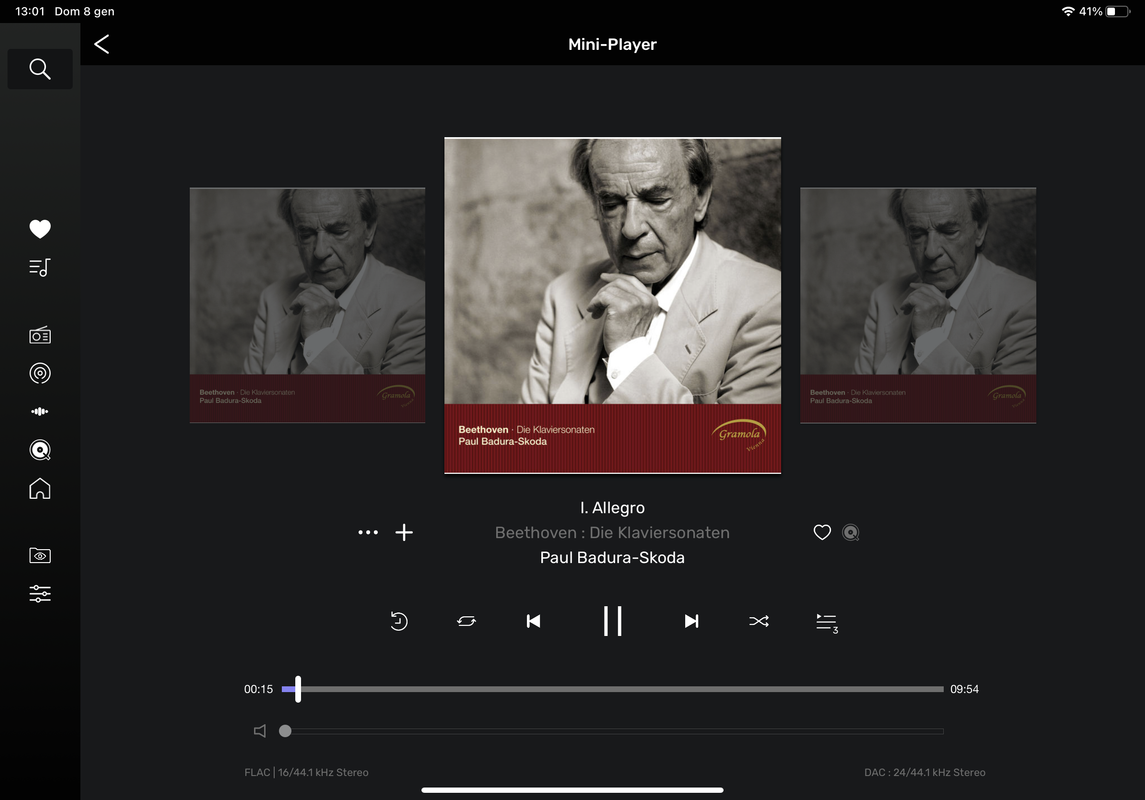Open playlists from the sidebar music list icon
Image resolution: width=1145 pixels, height=800 pixels.
coord(40,267)
